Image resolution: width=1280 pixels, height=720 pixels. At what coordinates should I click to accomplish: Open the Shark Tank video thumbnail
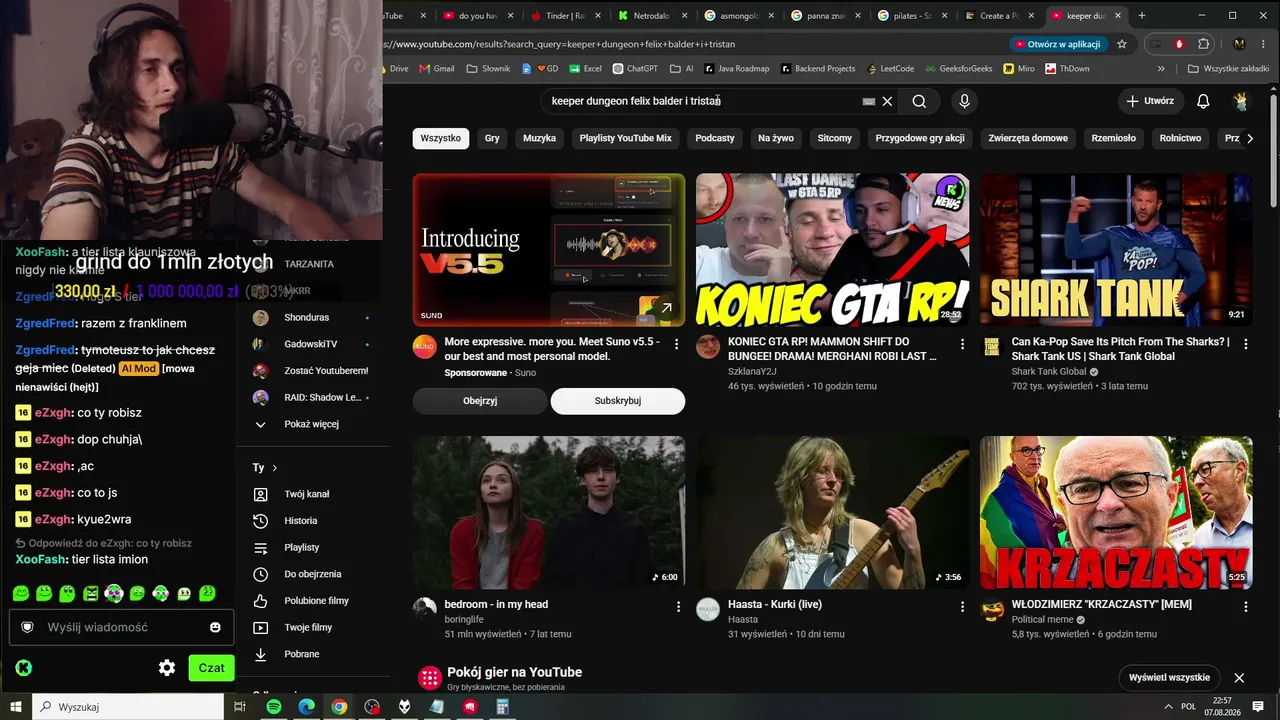(x=1116, y=250)
